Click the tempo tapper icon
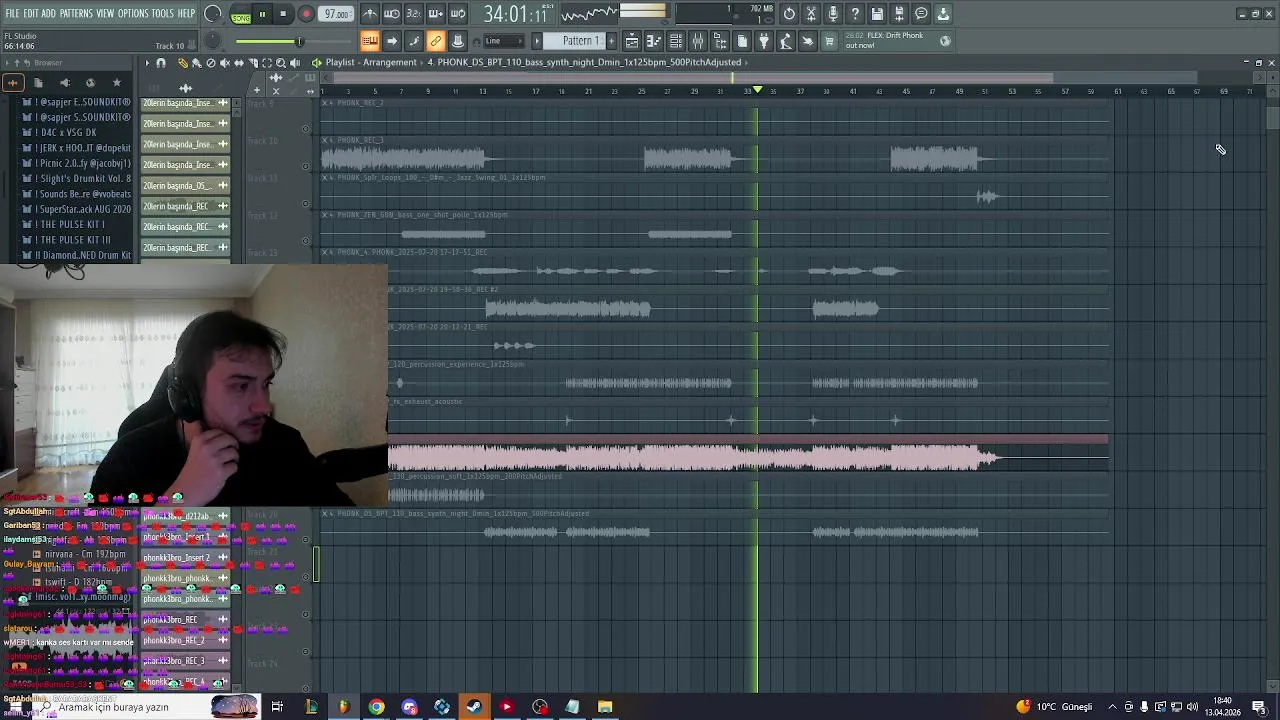 [786, 41]
